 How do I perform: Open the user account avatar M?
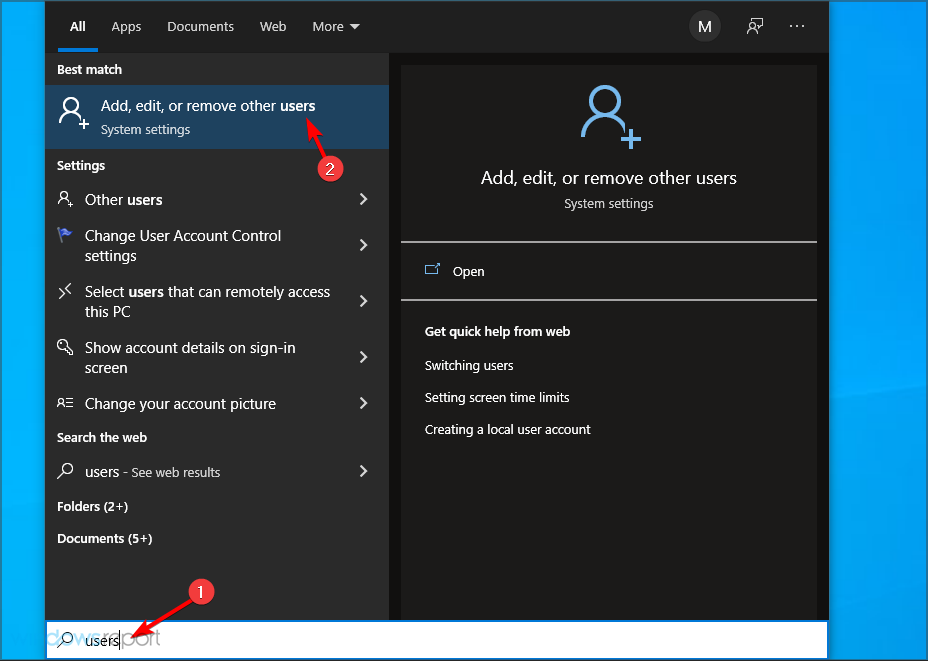pos(704,27)
